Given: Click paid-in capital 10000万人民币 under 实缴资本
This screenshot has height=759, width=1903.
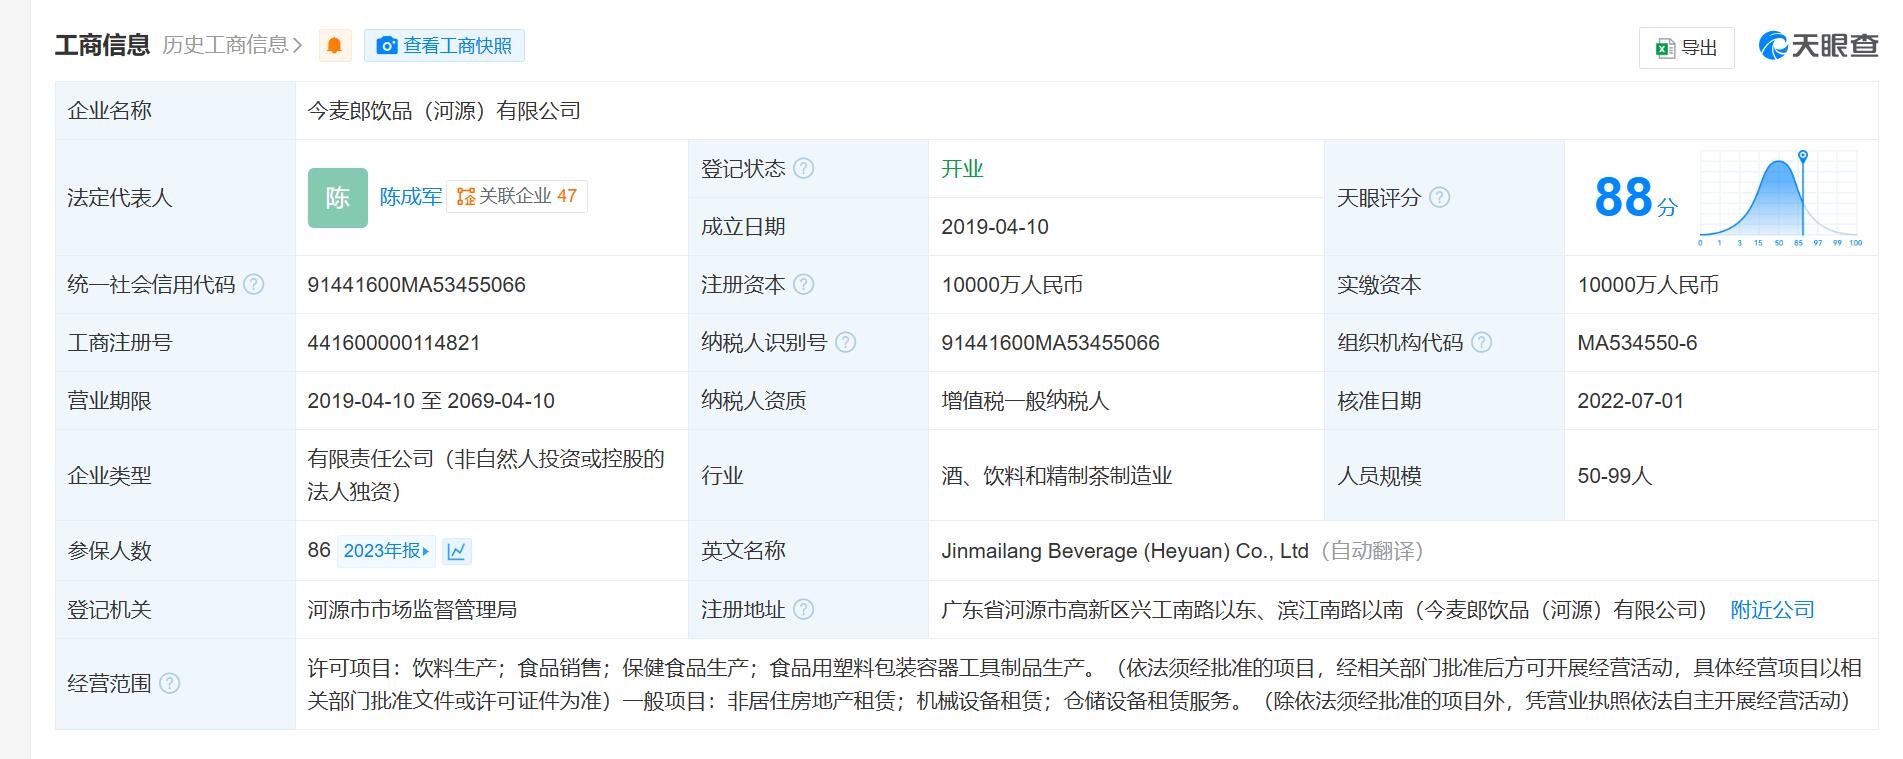Looking at the screenshot, I should pos(1648,285).
